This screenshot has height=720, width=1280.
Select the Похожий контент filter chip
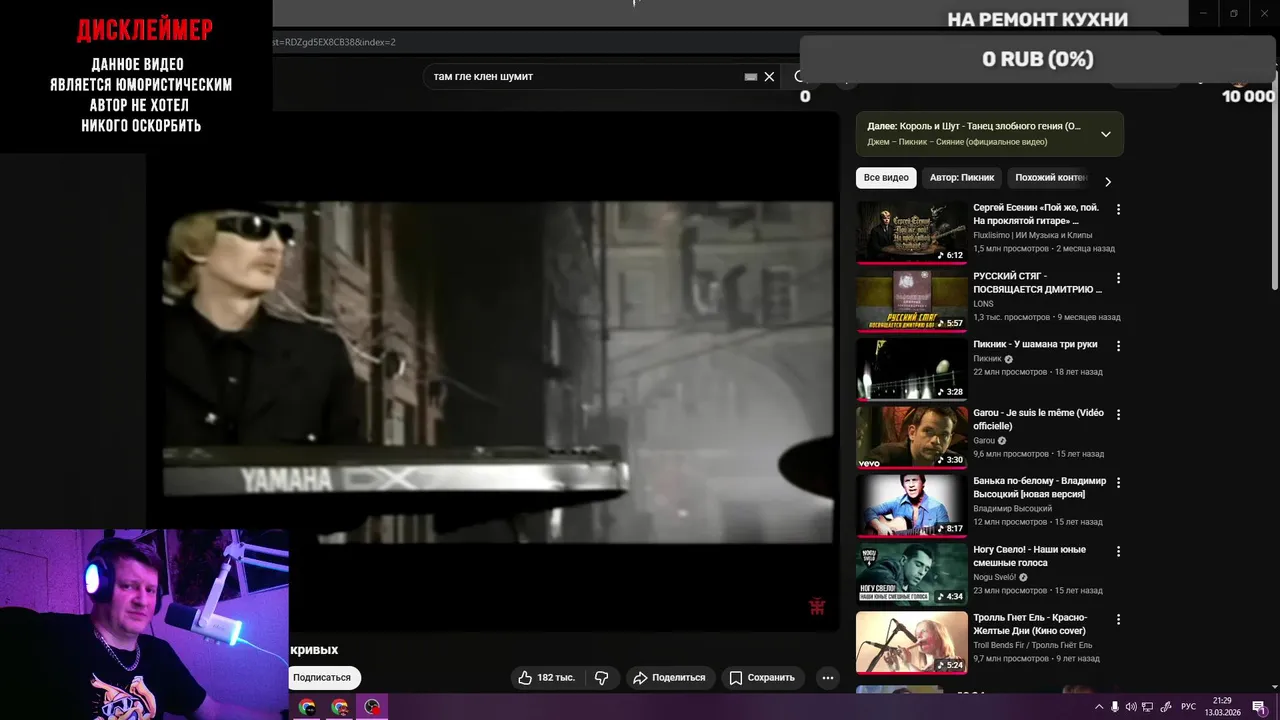pos(1050,178)
